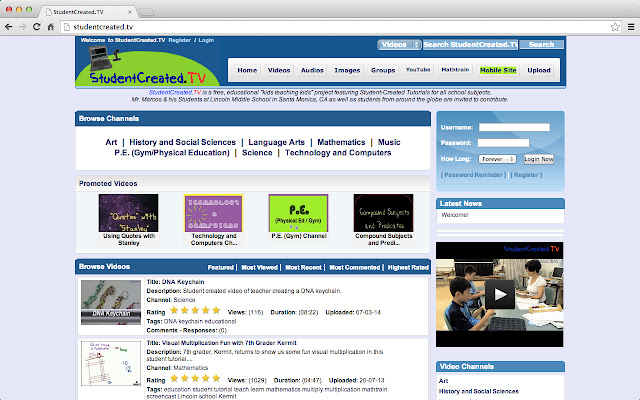Open the How Long Forever dropdown
Screen dimensions: 640x400
tap(497, 159)
